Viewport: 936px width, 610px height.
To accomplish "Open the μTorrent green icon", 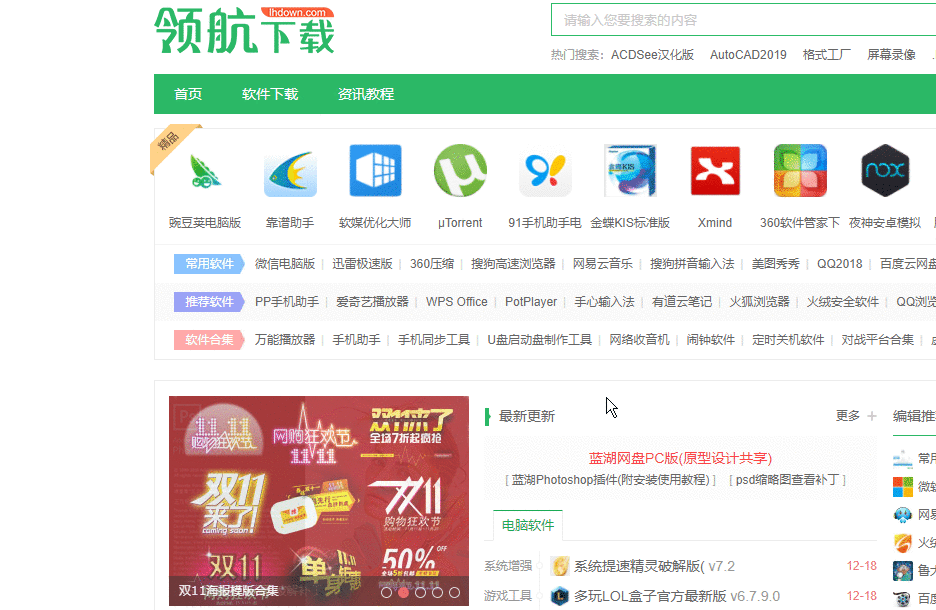I will 460,171.
